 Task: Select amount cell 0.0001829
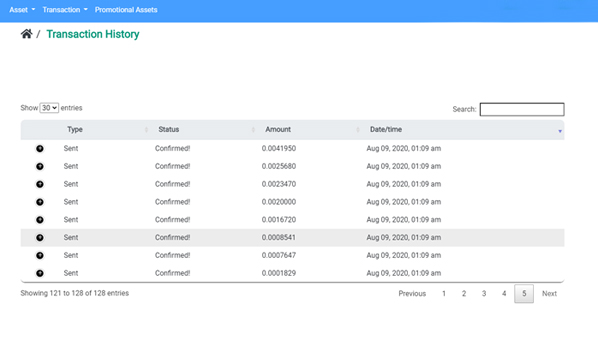(x=279, y=273)
